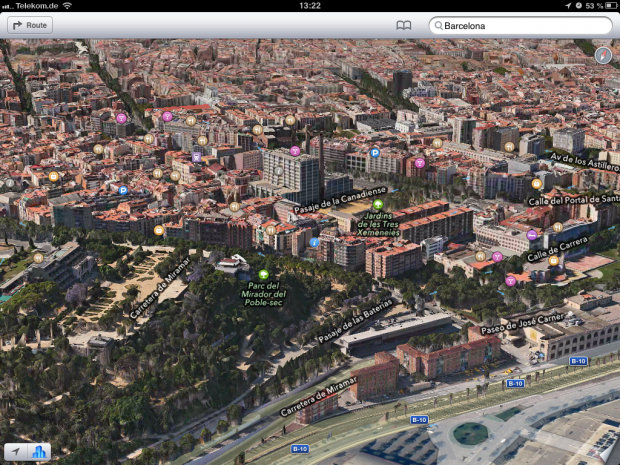The image size is (620, 465).
Task: Tap the location services arrow in status bar
Action: [568, 6]
